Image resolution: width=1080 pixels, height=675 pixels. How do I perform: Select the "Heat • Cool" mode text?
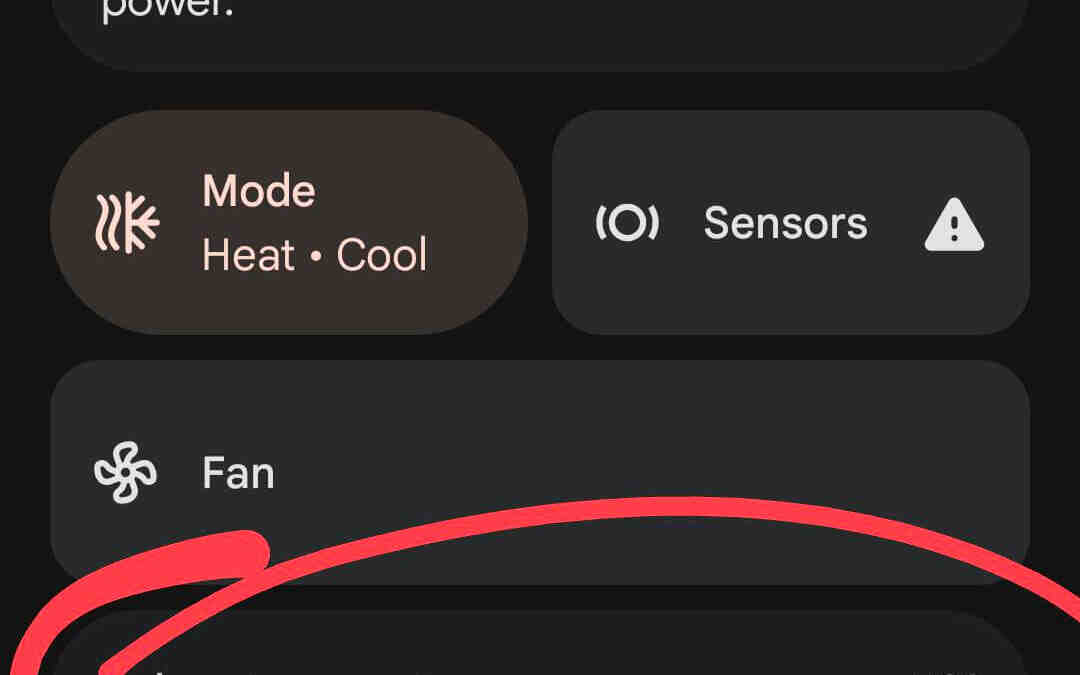(314, 255)
